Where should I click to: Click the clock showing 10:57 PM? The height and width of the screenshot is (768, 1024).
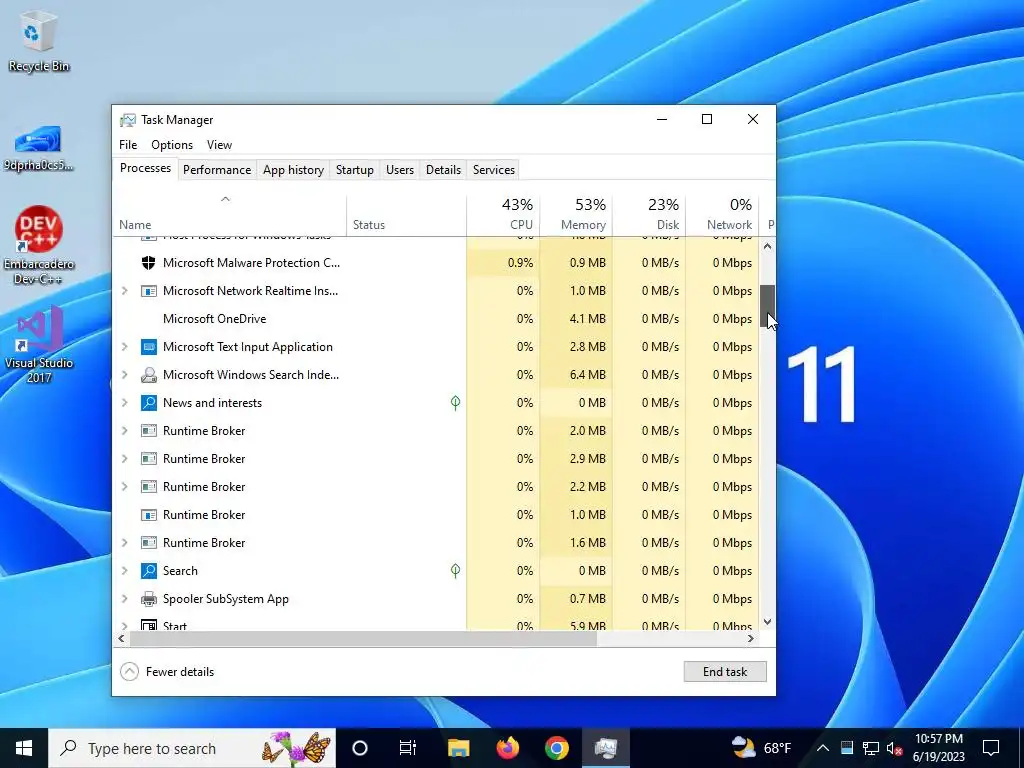(x=938, y=748)
